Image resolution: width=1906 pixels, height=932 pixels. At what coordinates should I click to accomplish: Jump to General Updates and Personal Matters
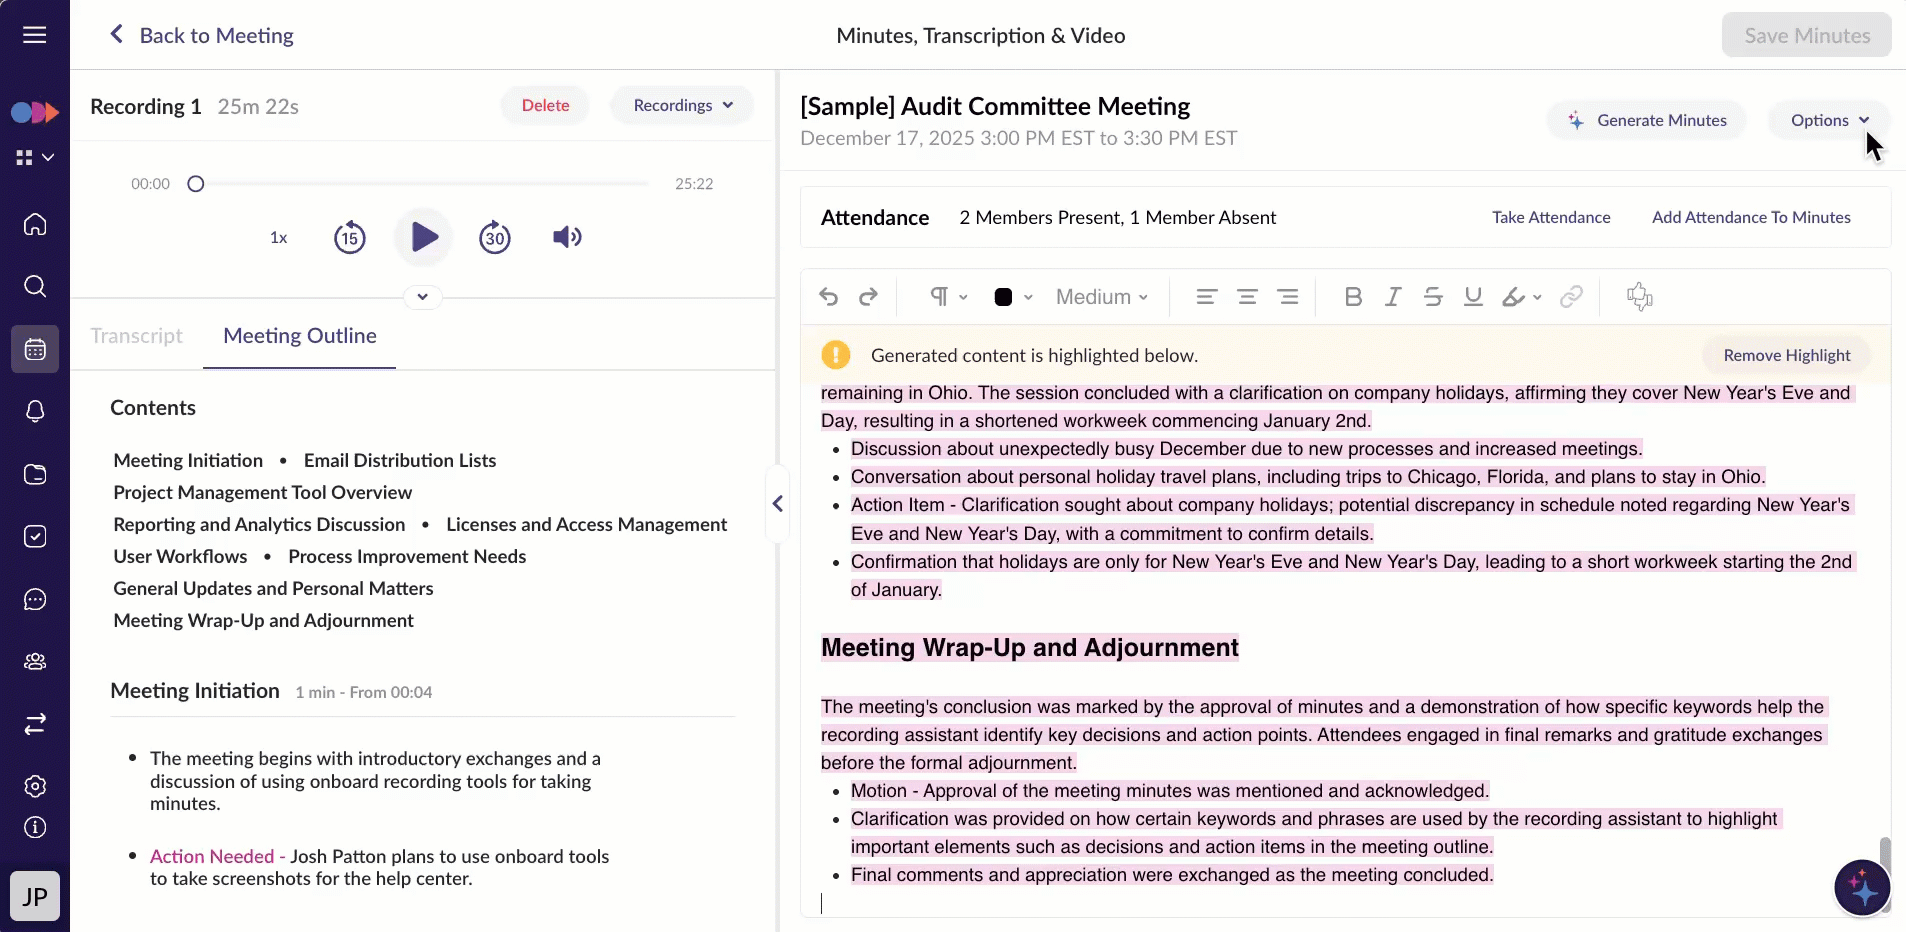click(273, 589)
